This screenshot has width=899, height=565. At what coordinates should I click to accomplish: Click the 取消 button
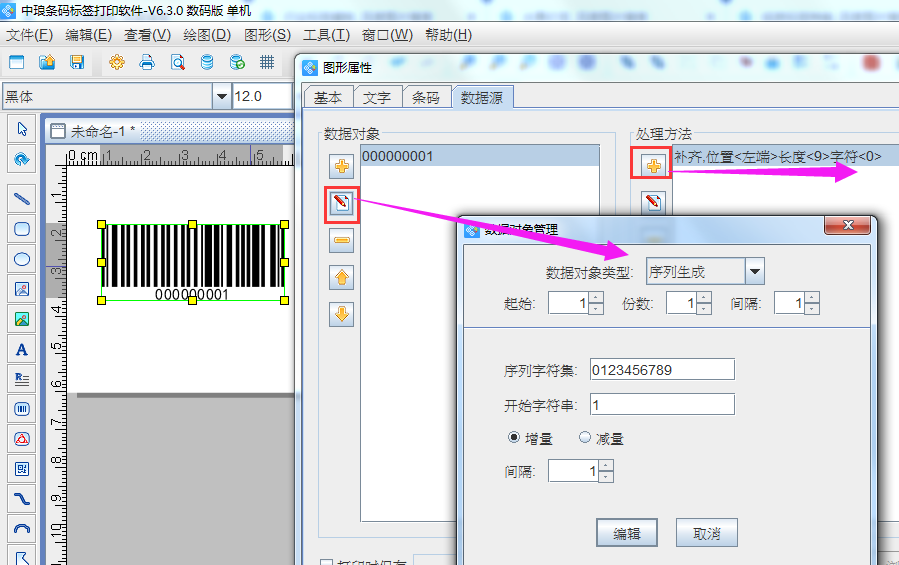[706, 533]
